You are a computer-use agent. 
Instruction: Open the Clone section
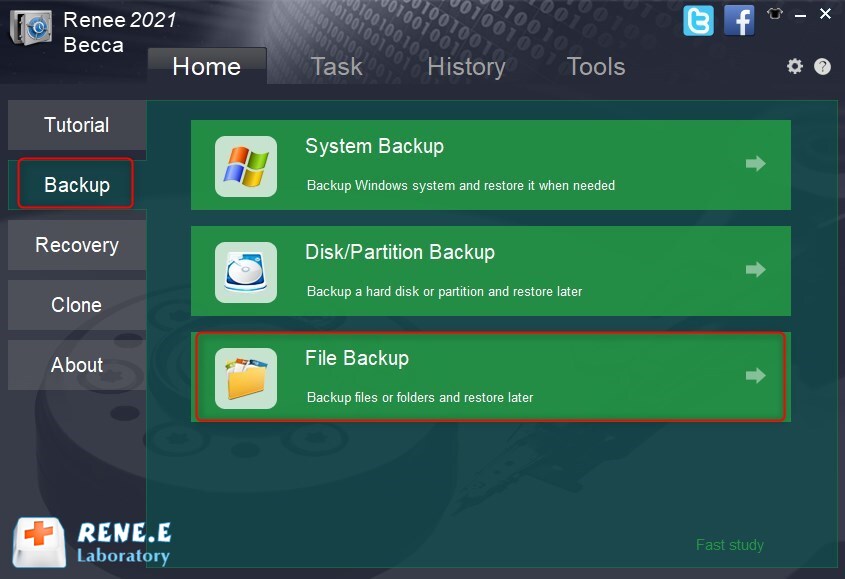point(77,305)
